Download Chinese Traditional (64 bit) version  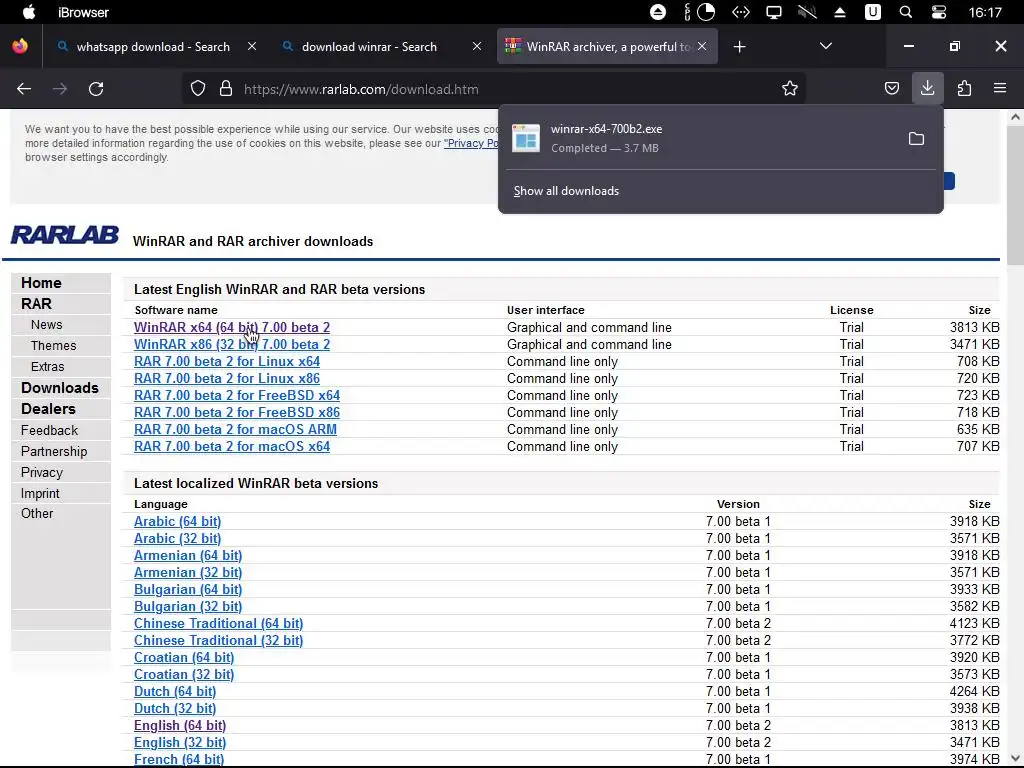tap(219, 623)
